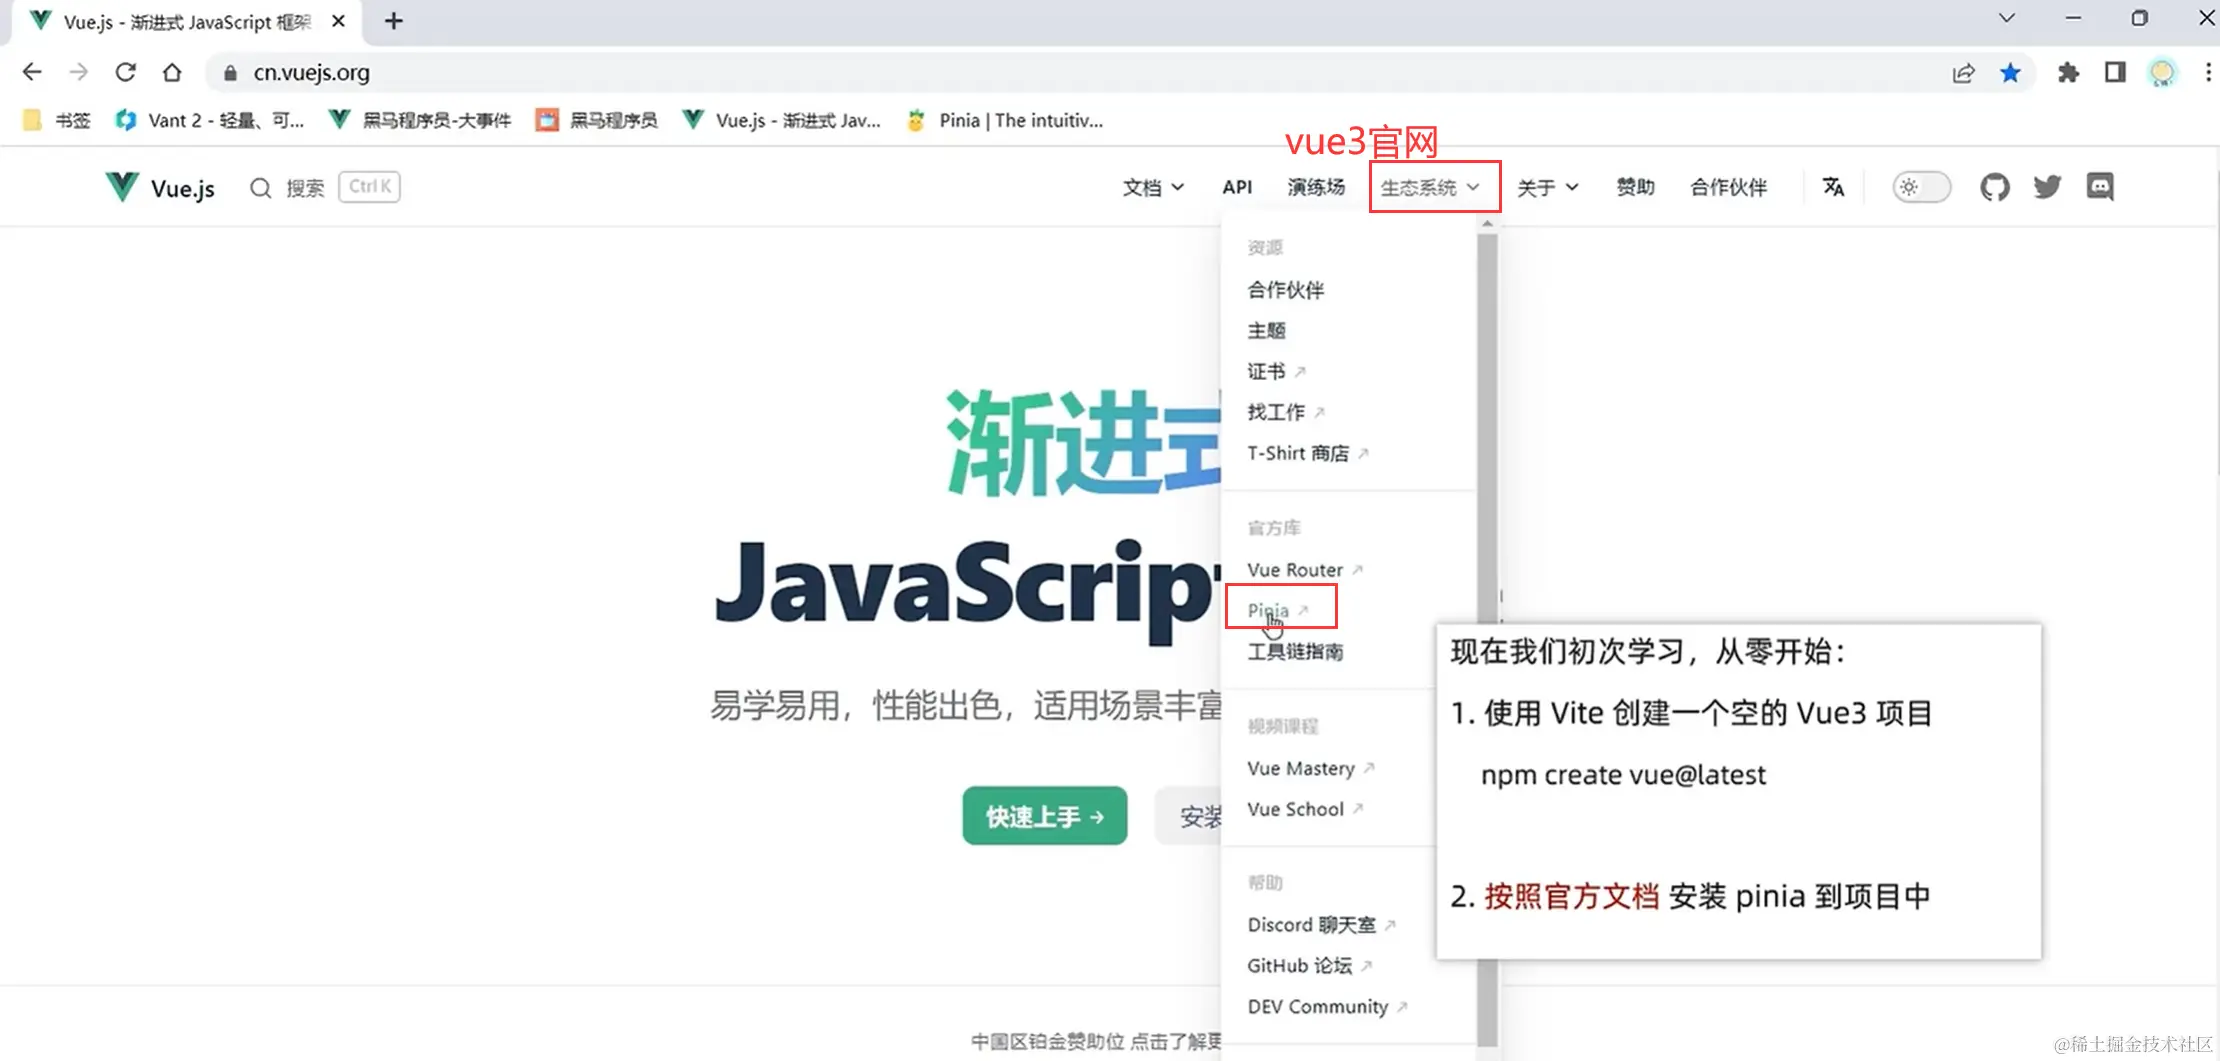Open the Pinia link in dropdown
The height and width of the screenshot is (1061, 2220).
tap(1278, 610)
